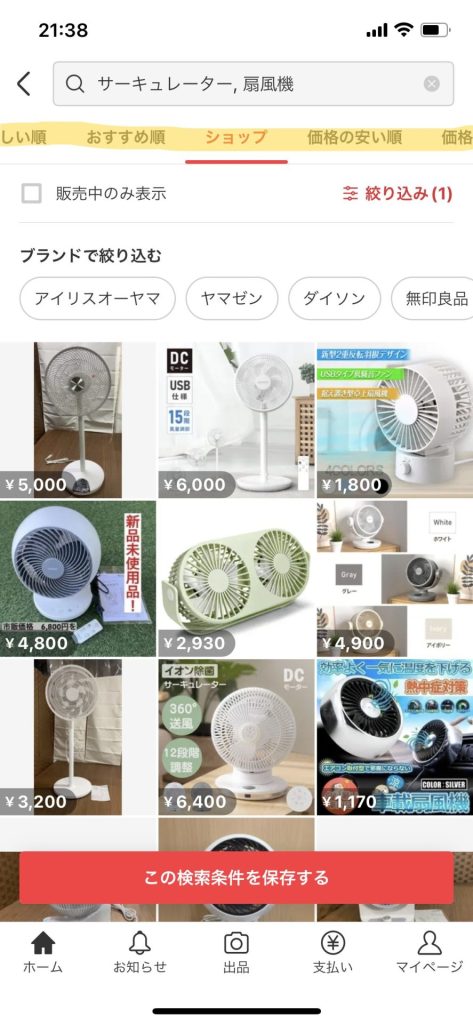Open マイページ profile icon

(x=429, y=942)
